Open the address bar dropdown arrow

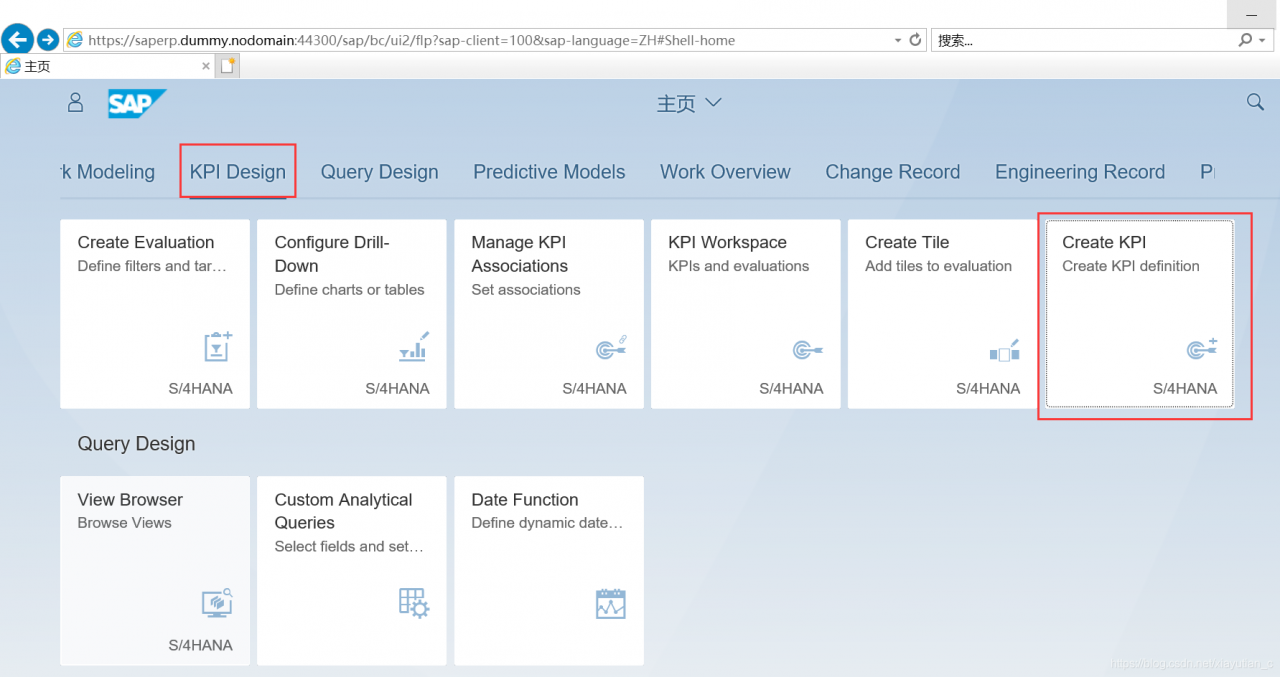coord(897,40)
